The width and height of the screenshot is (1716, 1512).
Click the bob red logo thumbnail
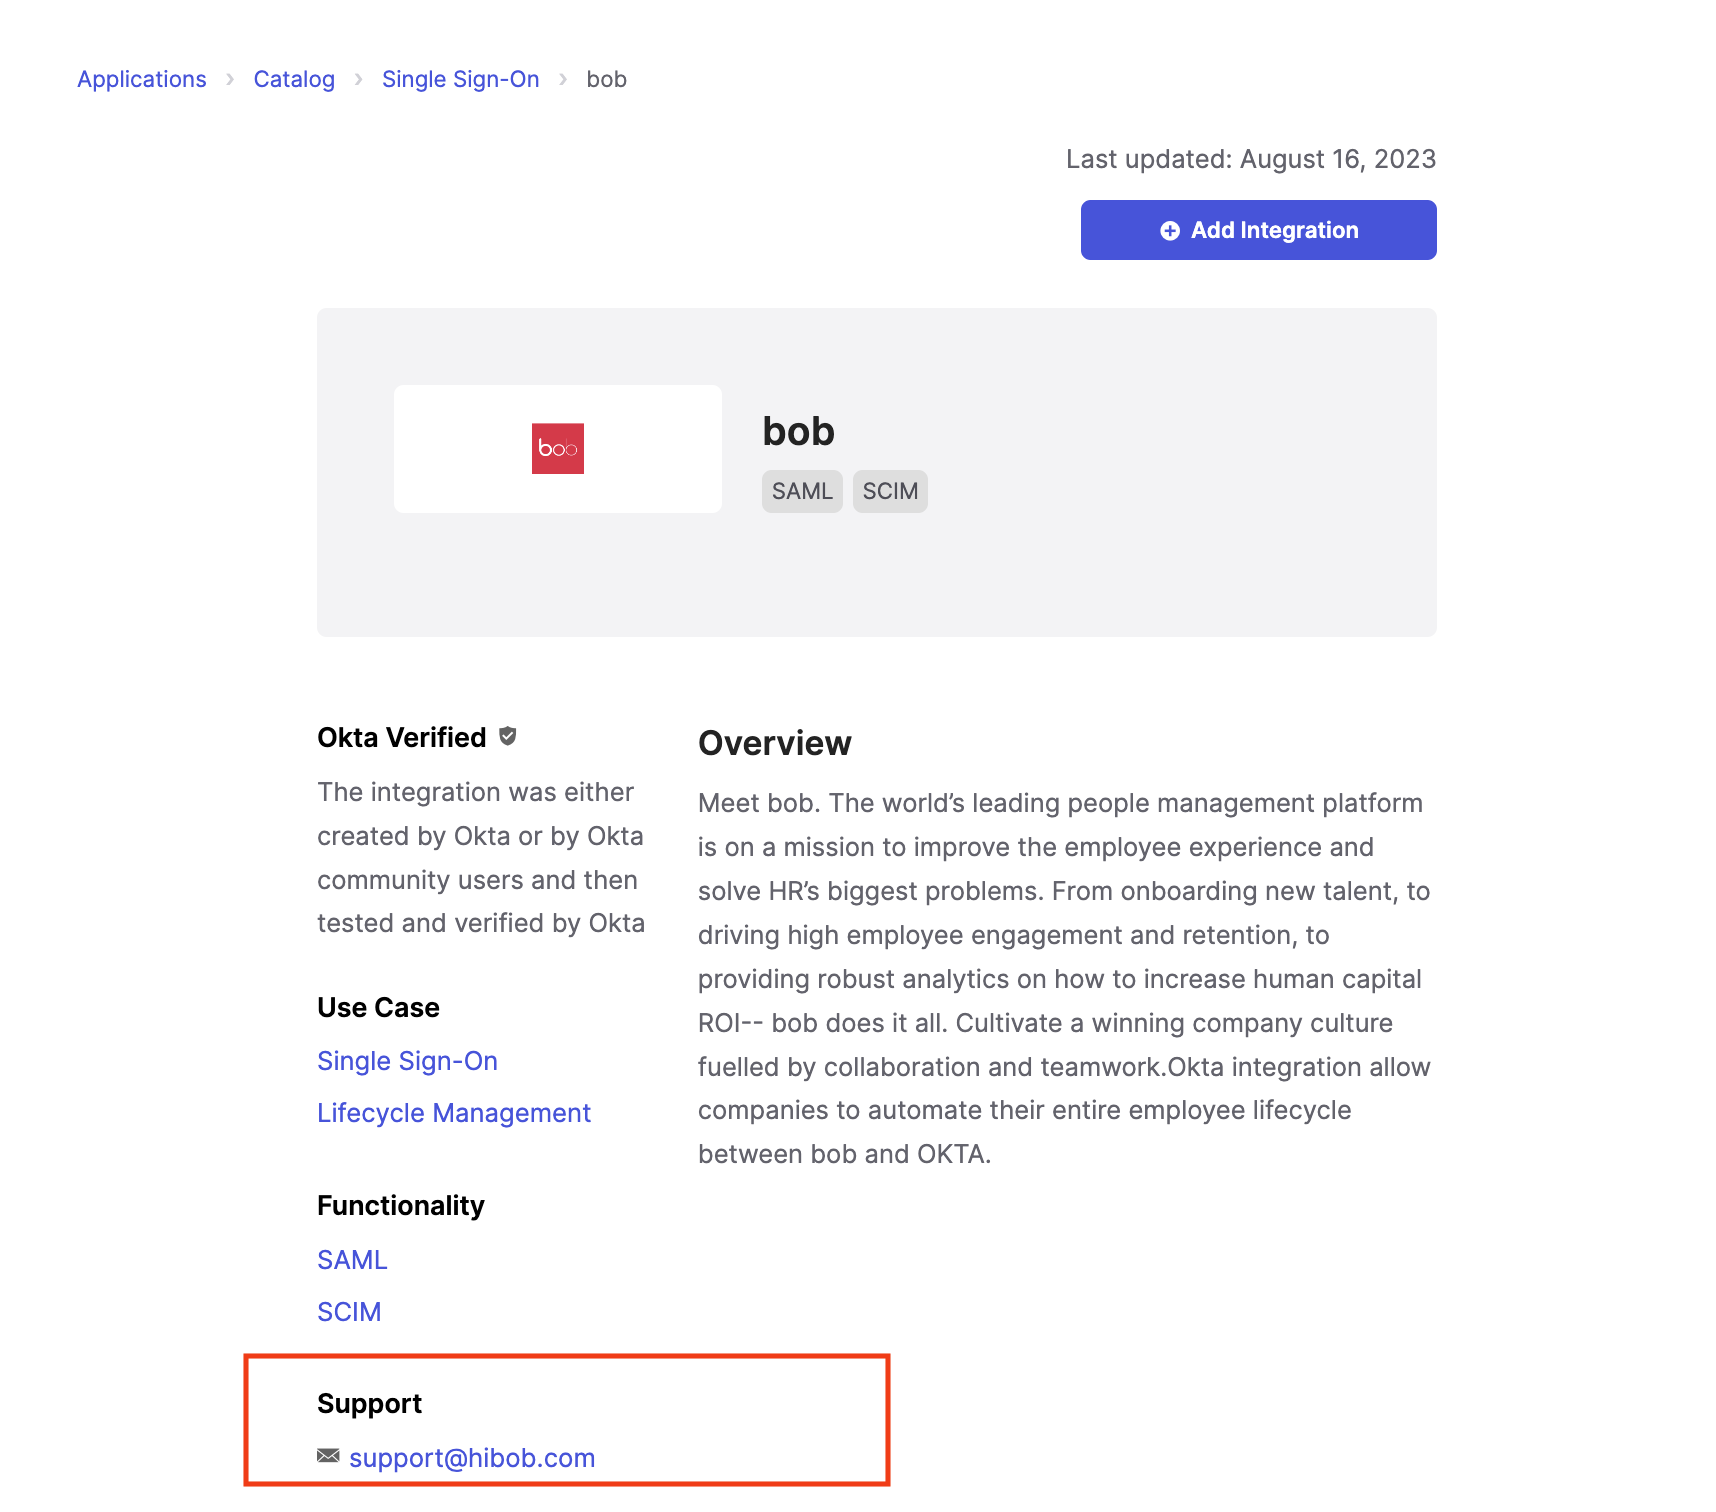pyautogui.click(x=557, y=448)
